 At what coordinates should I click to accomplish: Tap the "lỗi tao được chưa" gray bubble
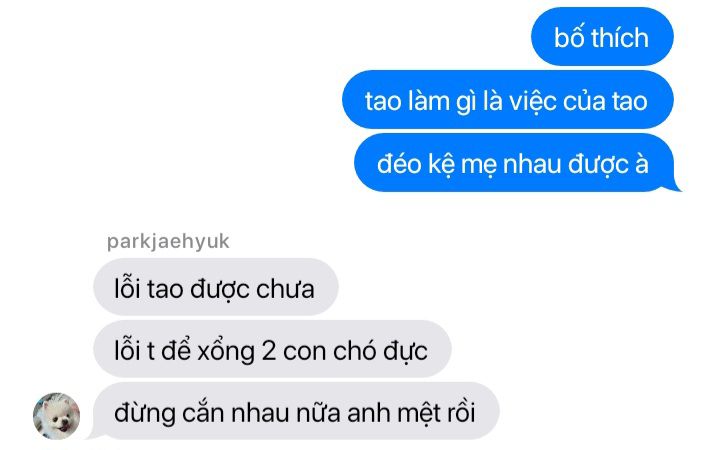[216, 287]
